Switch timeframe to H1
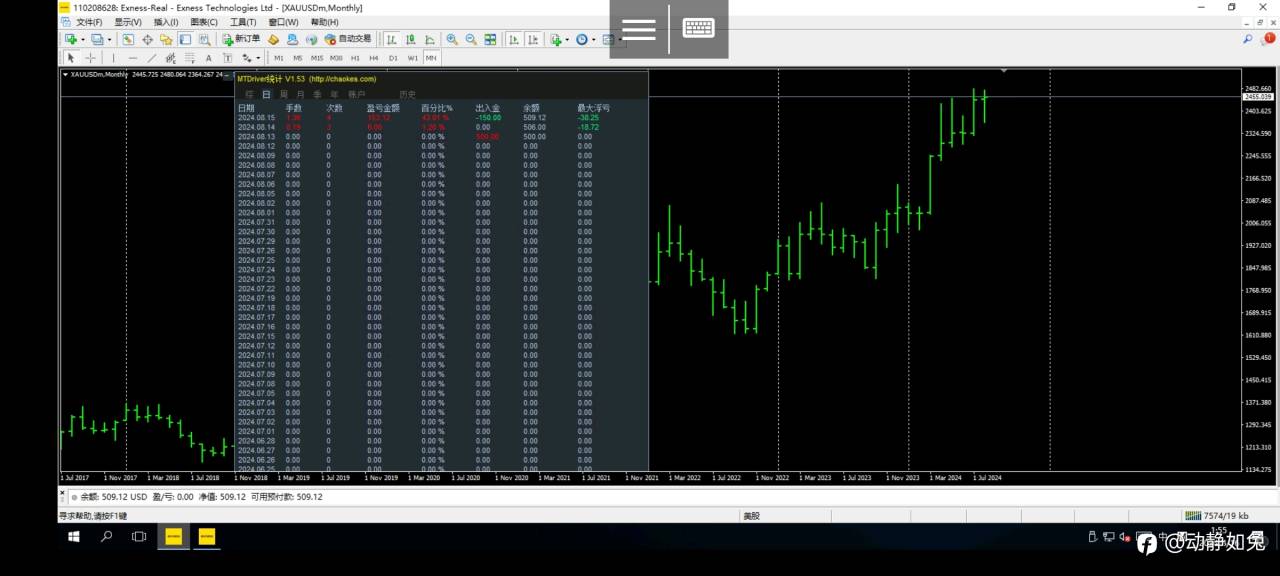This screenshot has height=576, width=1280. tap(355, 58)
